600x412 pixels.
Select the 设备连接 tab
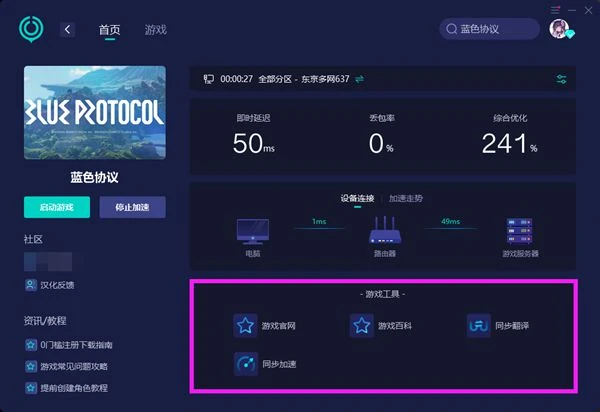[357, 199]
